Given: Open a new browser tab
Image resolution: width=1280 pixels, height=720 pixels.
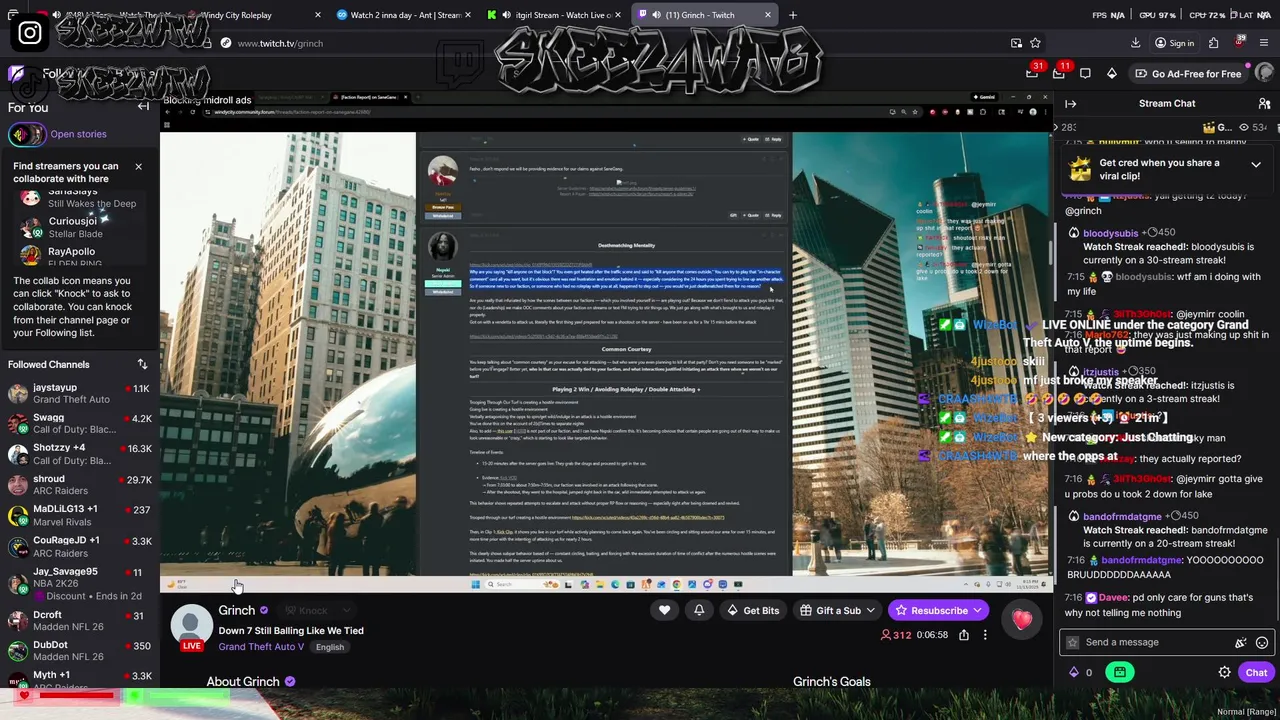Looking at the screenshot, I should pyautogui.click(x=793, y=15).
